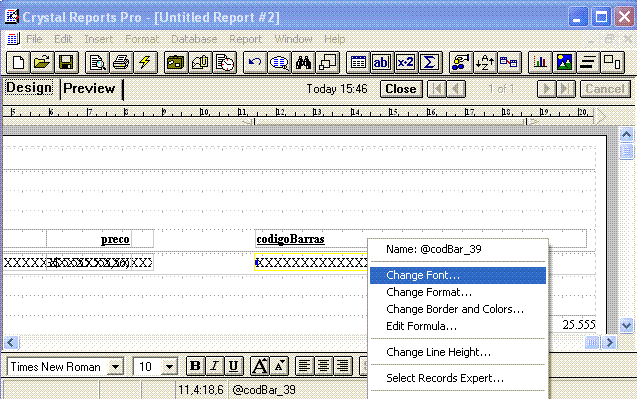The width and height of the screenshot is (637, 399).
Task: Switch to the Preview tab
Action: tap(89, 89)
